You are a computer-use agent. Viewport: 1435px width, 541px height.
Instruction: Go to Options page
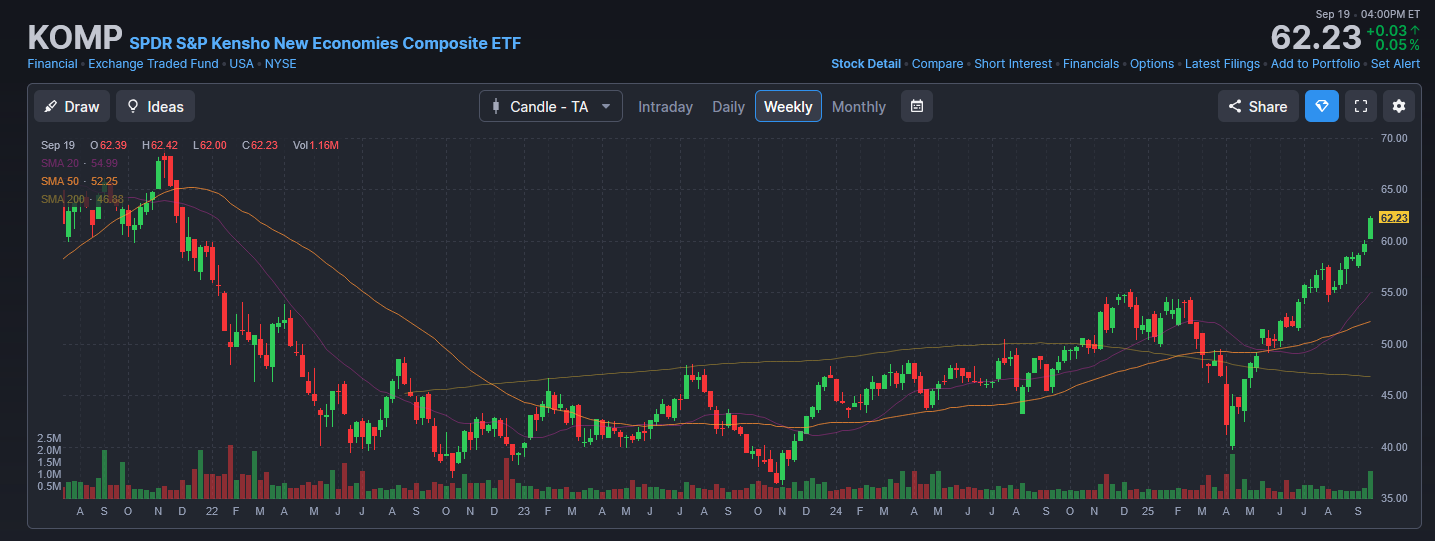(x=1152, y=64)
